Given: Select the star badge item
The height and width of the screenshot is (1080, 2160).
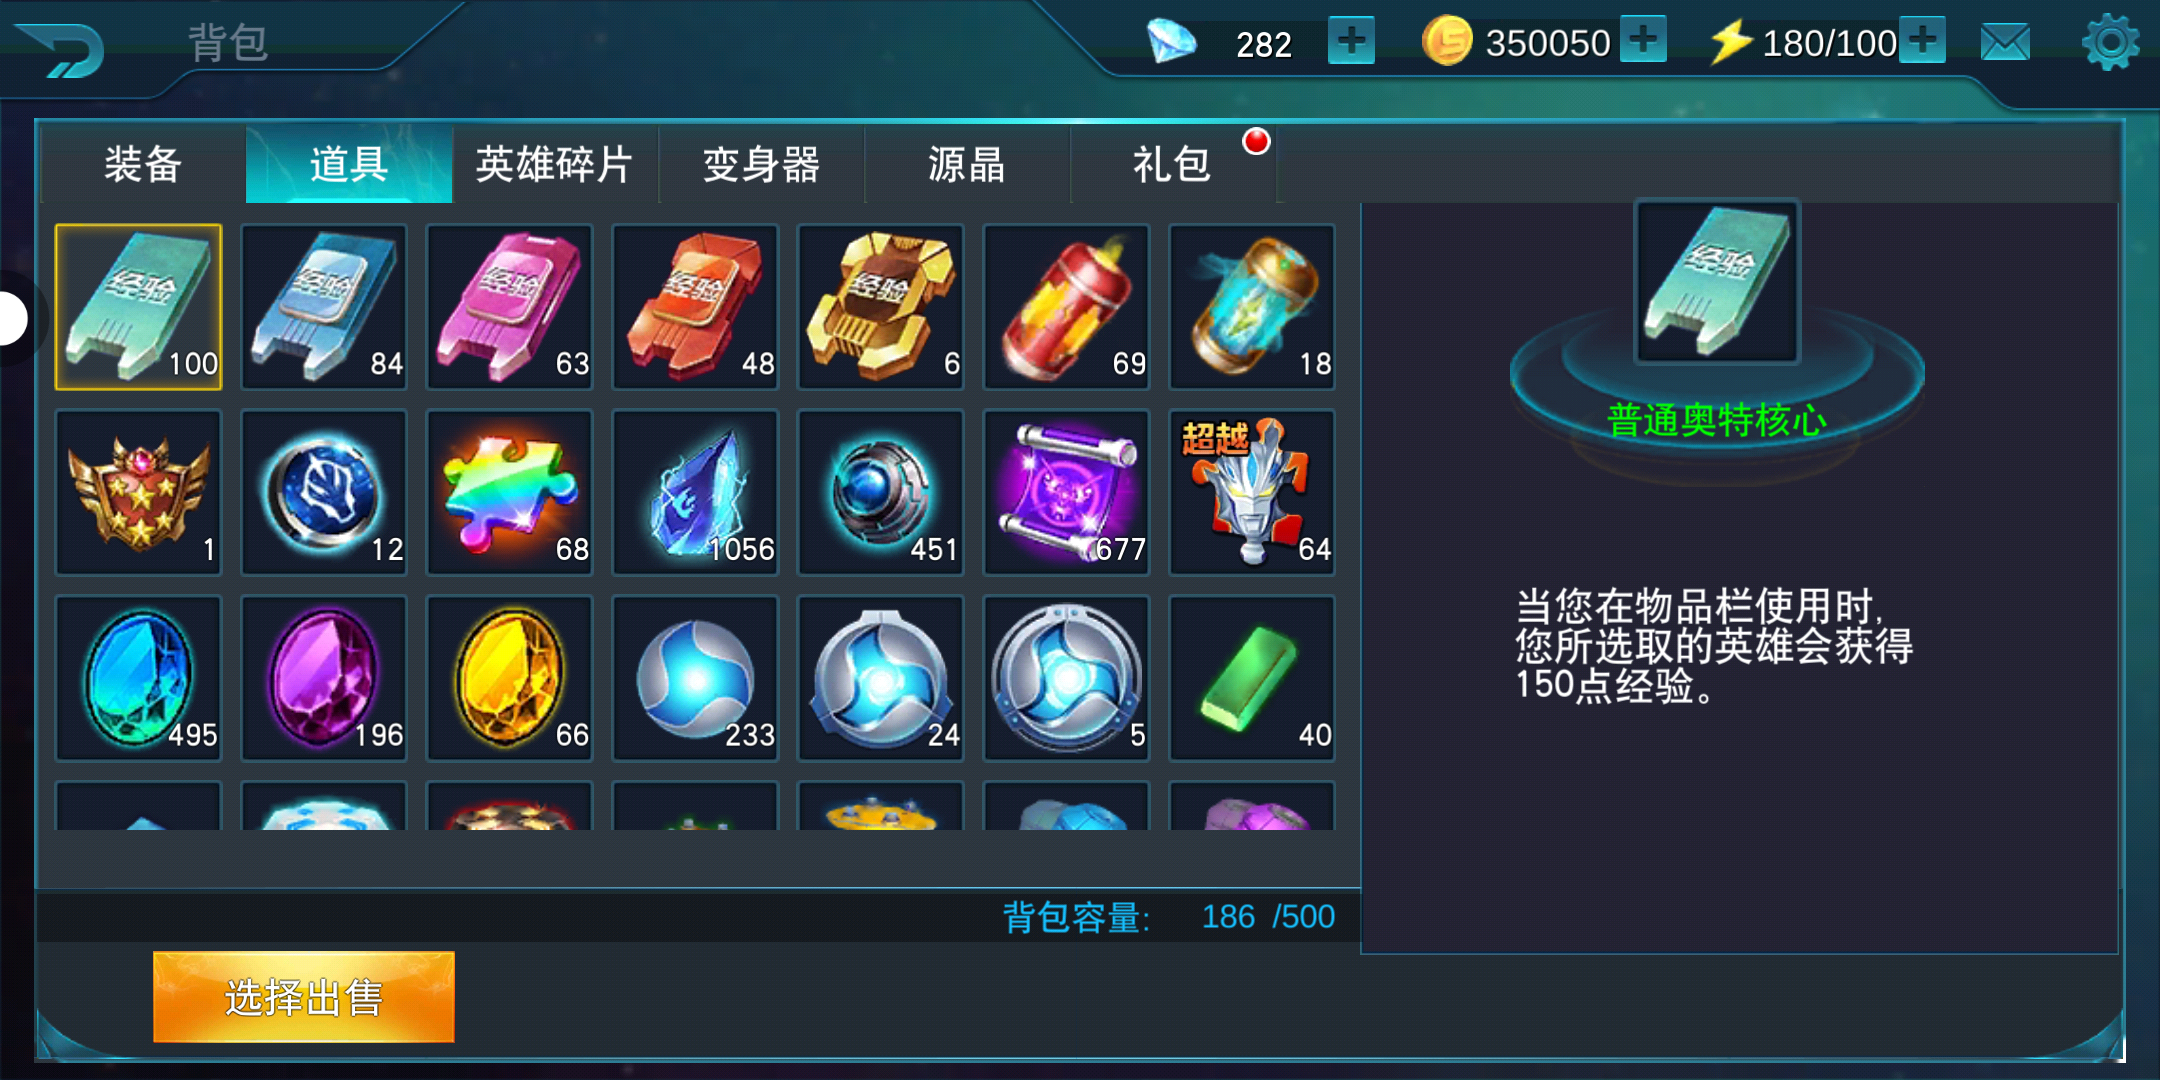Looking at the screenshot, I should (138, 492).
